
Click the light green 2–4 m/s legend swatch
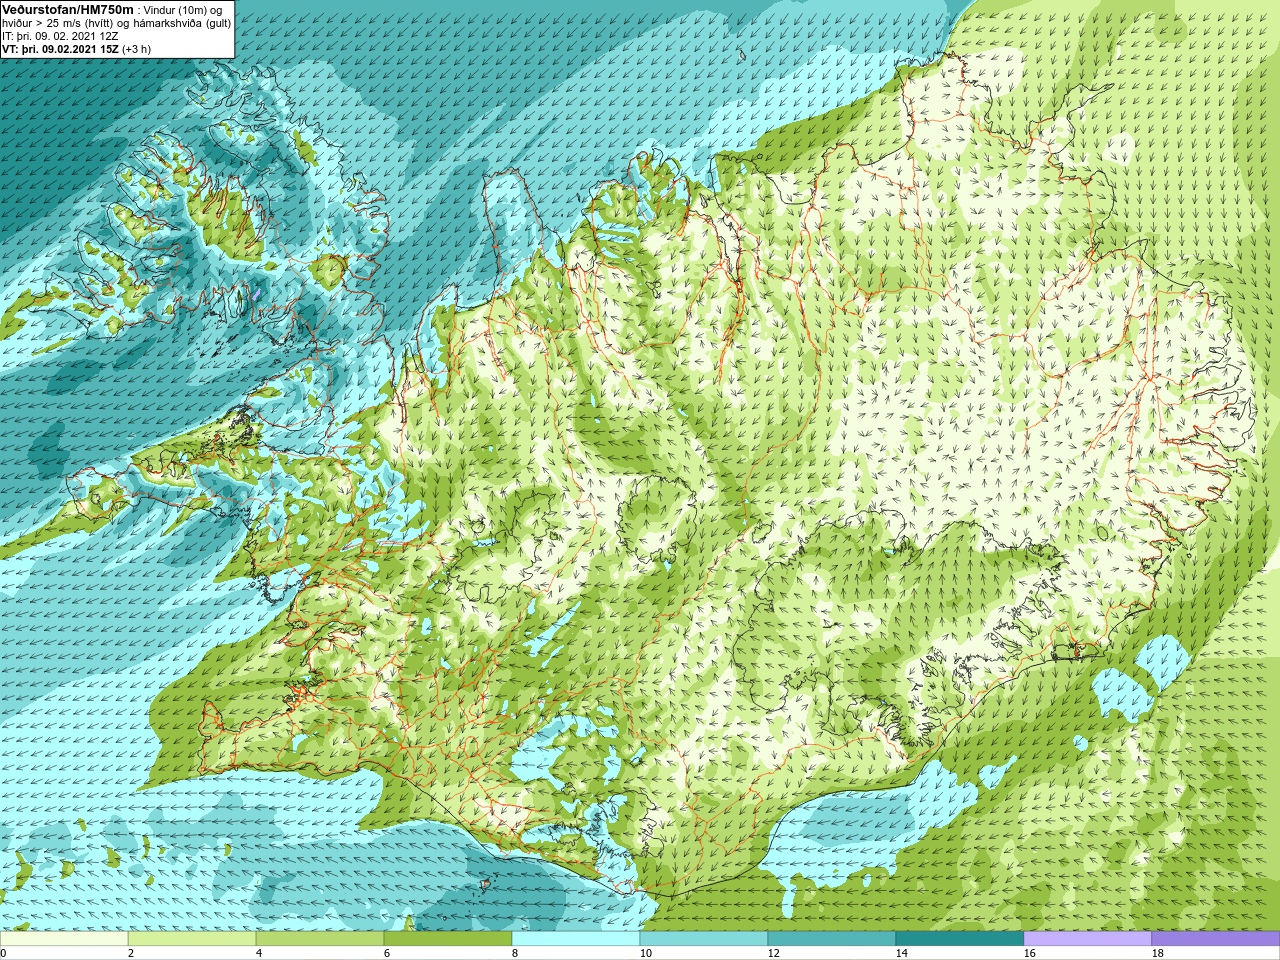192,939
